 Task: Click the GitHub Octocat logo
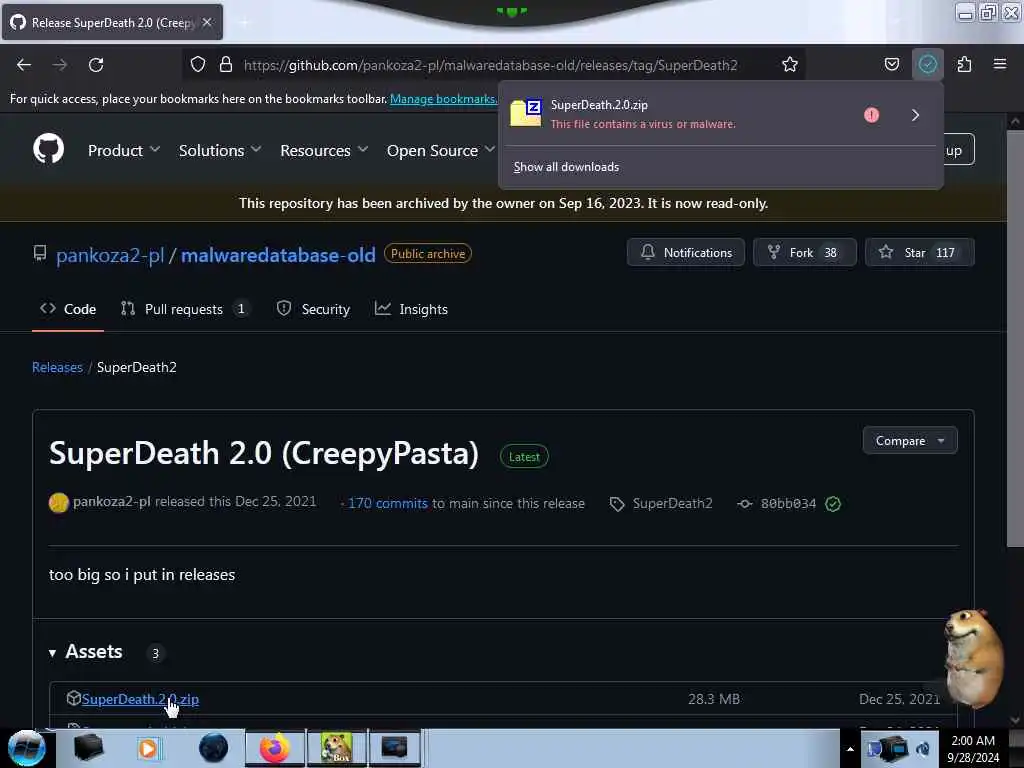pos(48,149)
